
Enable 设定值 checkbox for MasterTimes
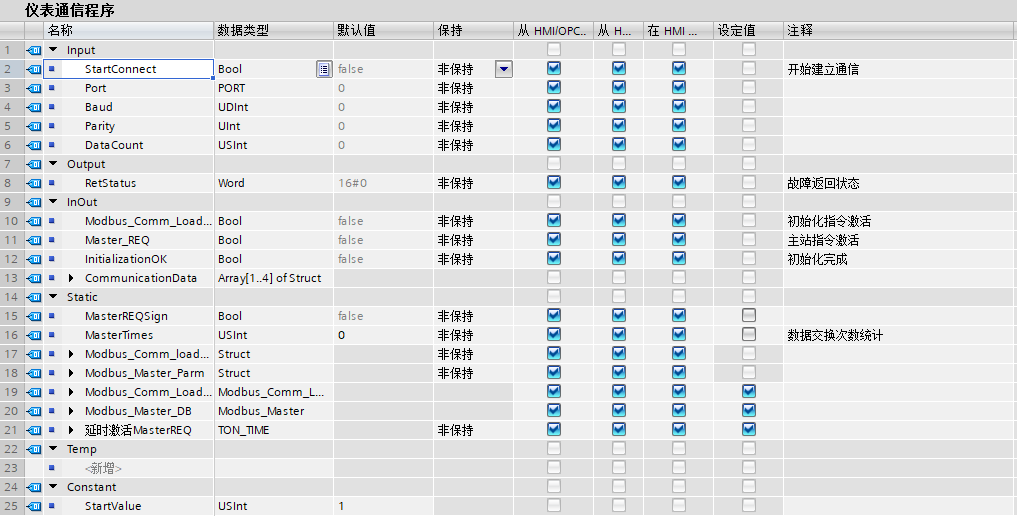click(749, 335)
